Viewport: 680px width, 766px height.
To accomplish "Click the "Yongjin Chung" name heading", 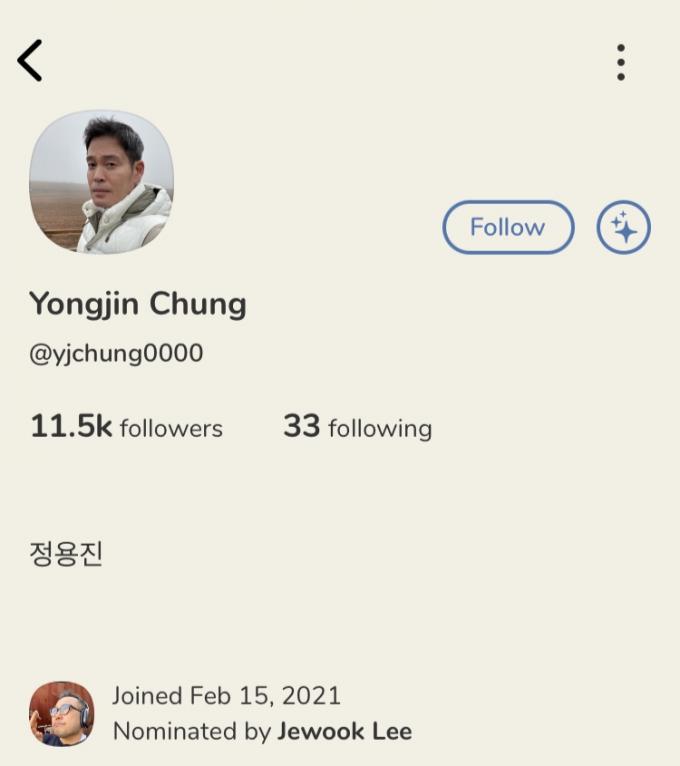I will 138,303.
